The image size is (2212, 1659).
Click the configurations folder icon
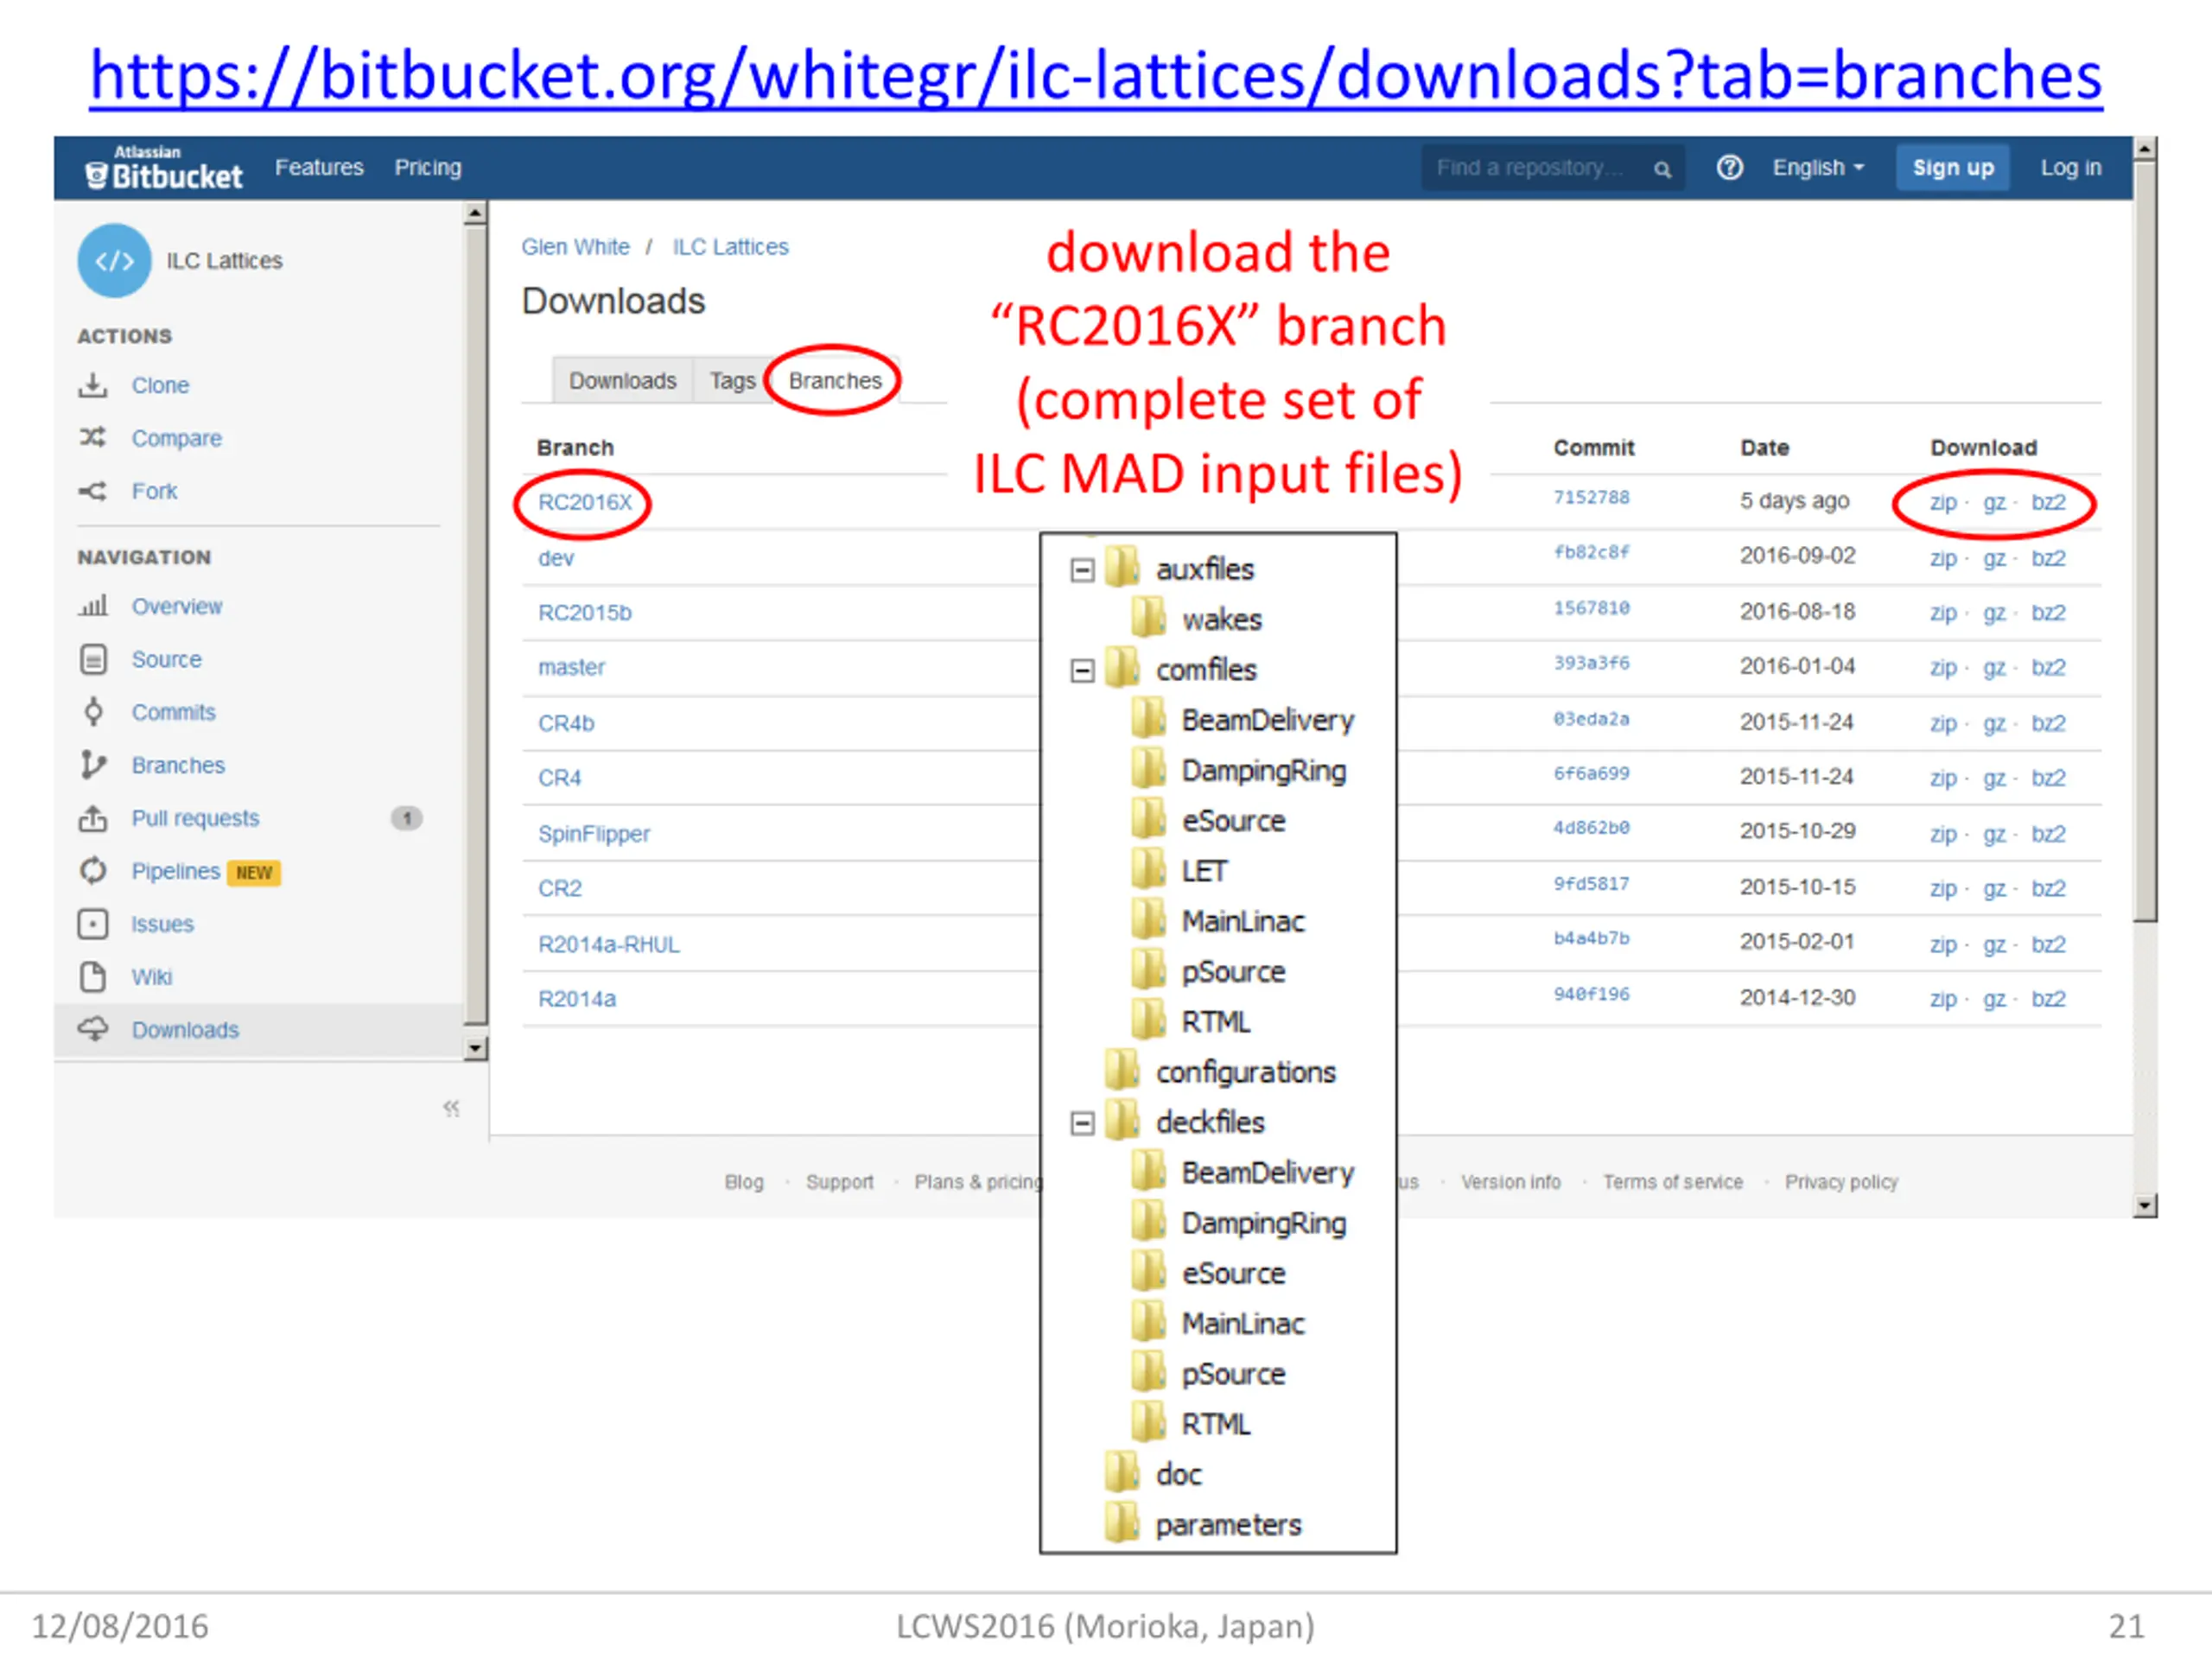pyautogui.click(x=1123, y=1071)
